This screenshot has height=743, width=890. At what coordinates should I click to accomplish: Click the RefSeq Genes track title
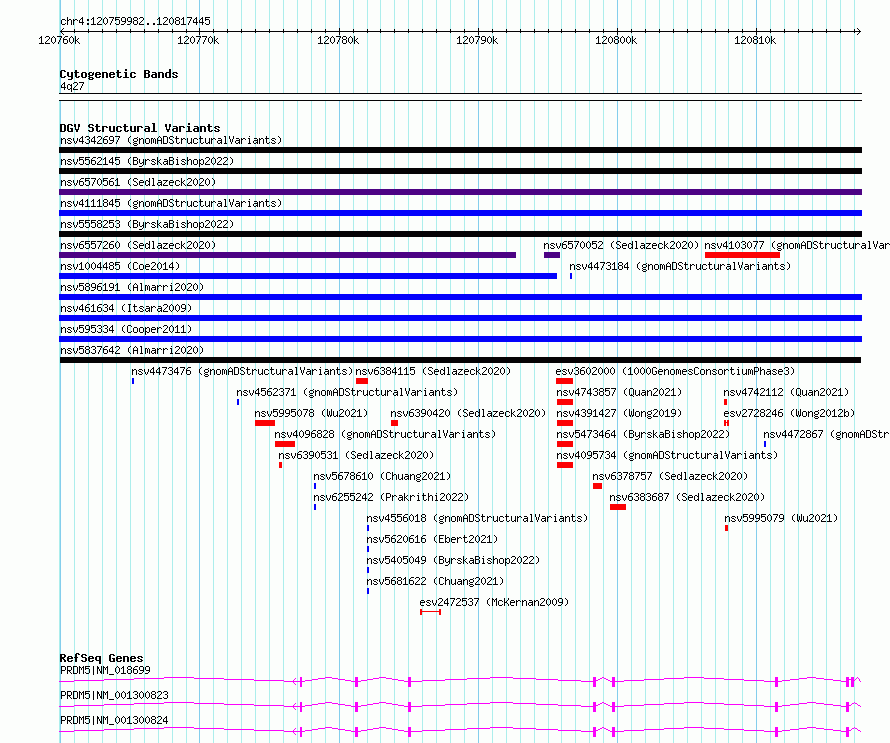pos(101,658)
